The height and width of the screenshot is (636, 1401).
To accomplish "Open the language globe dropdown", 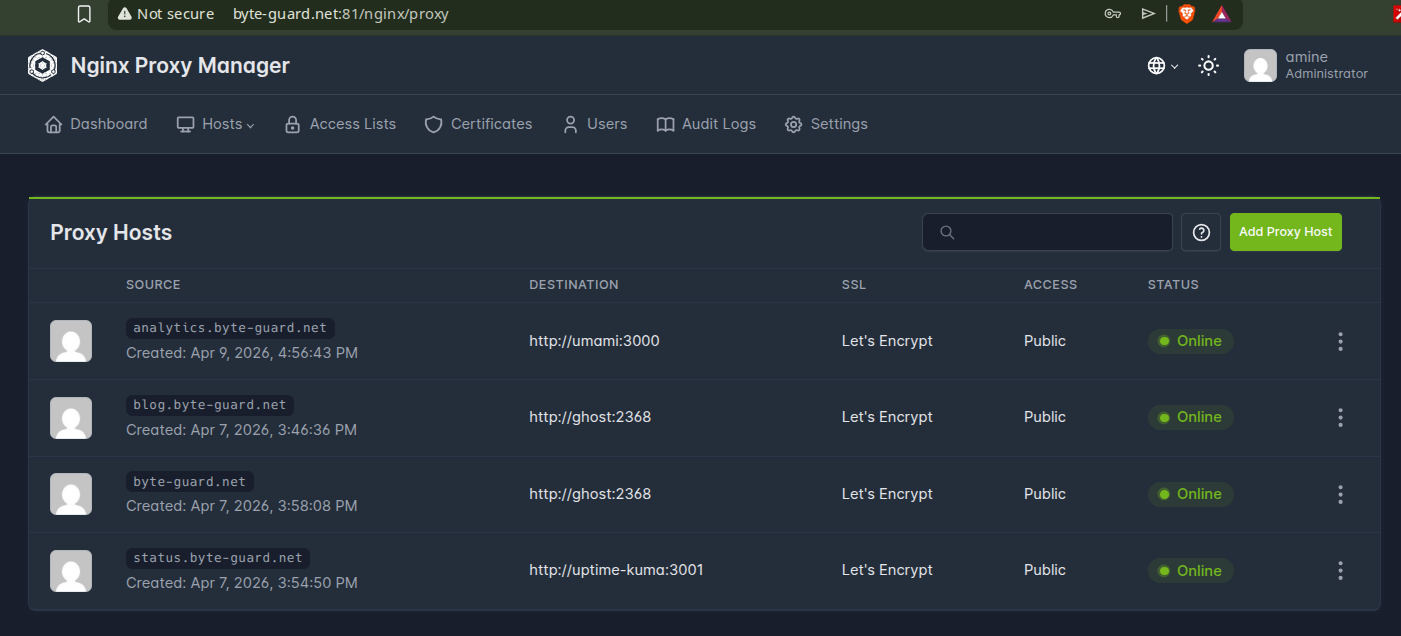I will point(1161,65).
